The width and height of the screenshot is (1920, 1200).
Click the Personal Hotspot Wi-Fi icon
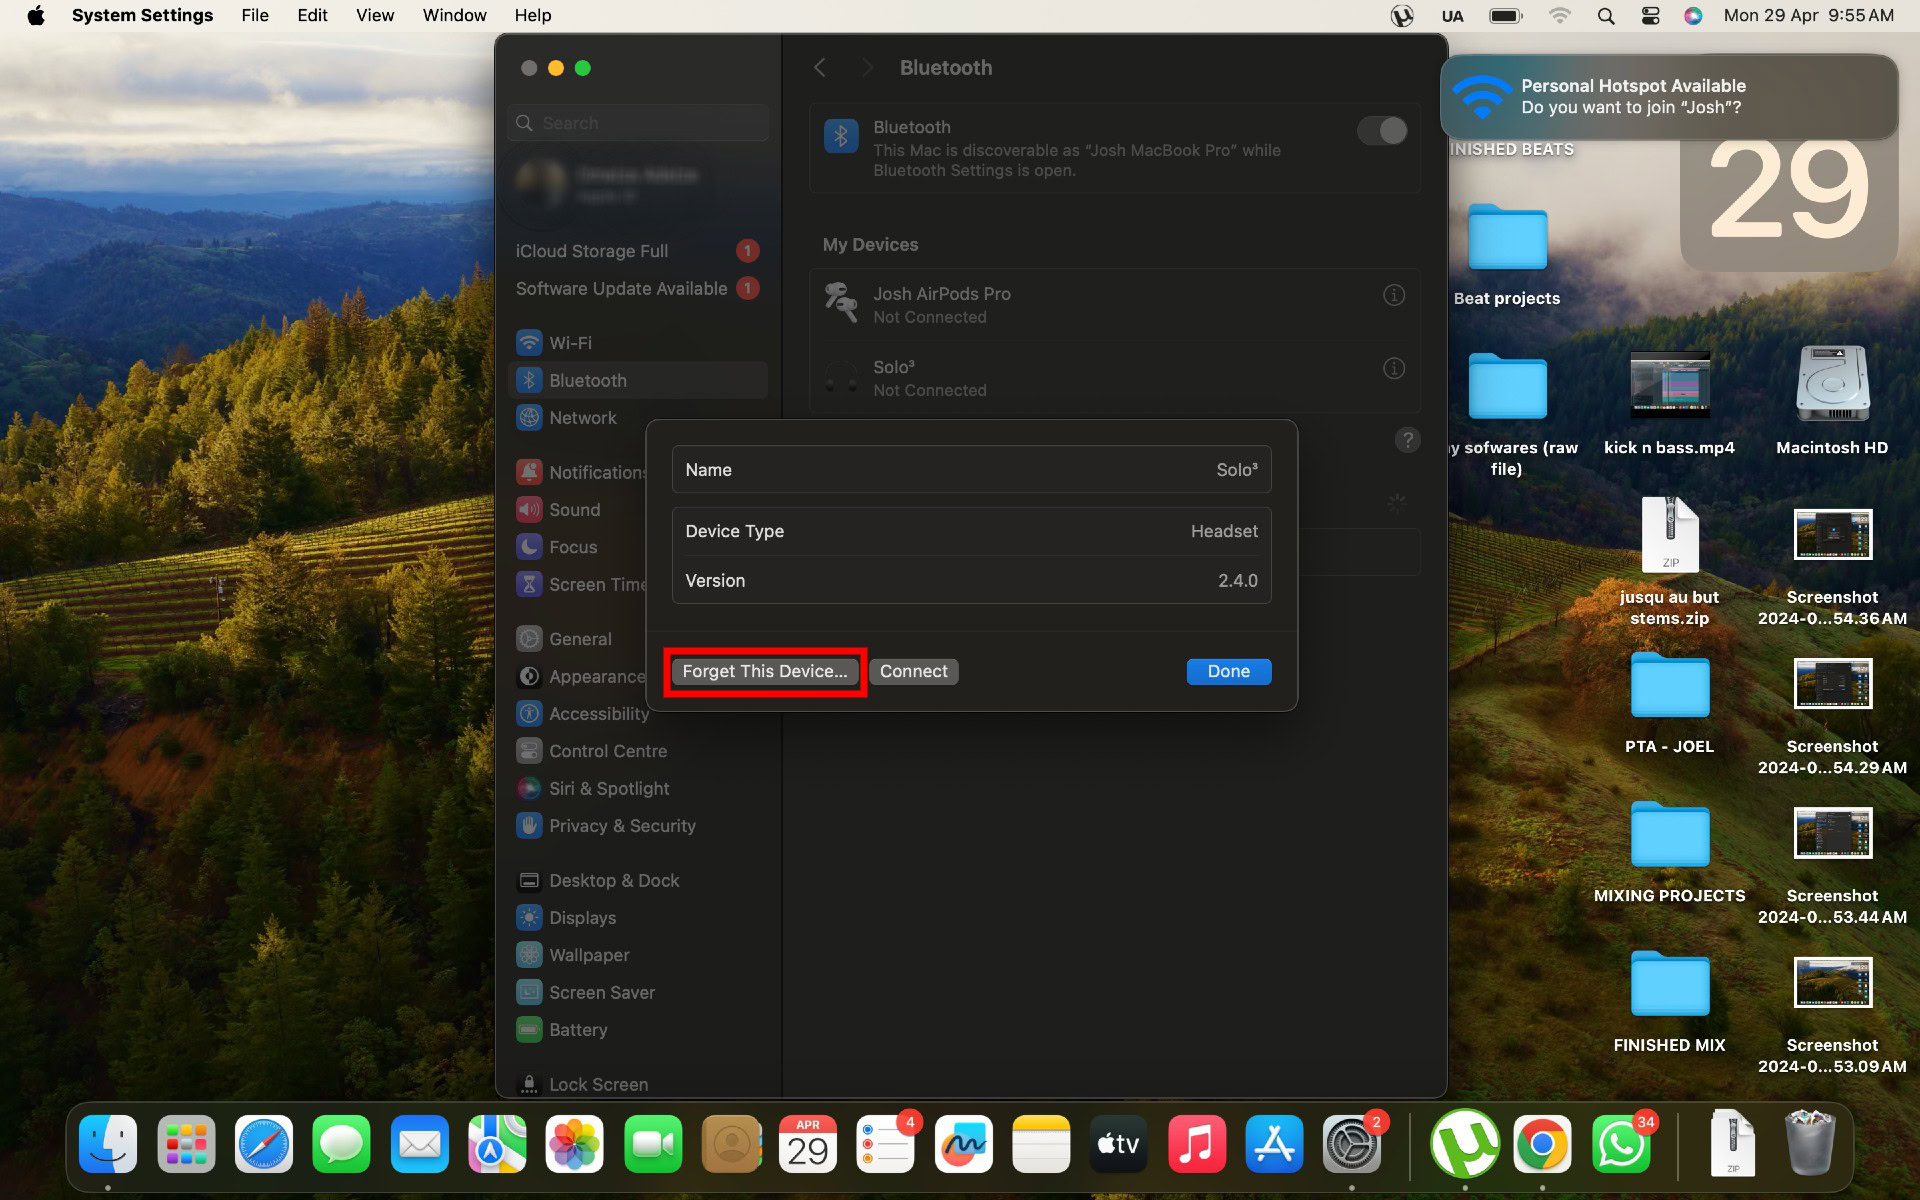[x=1478, y=97]
